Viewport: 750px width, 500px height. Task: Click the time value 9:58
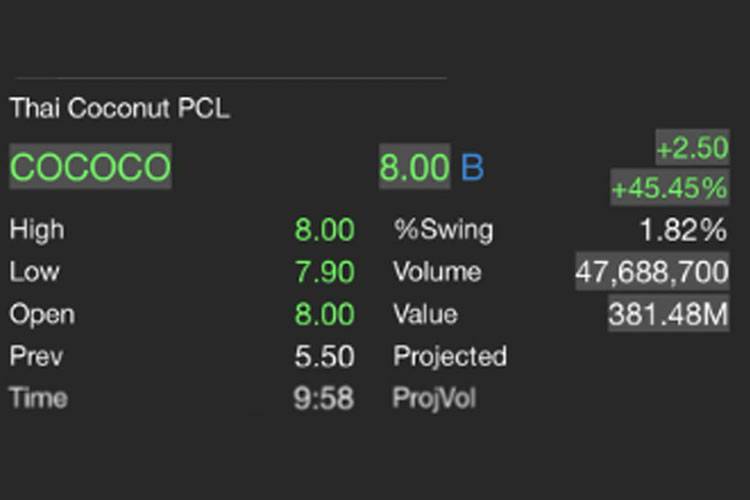tap(324, 398)
